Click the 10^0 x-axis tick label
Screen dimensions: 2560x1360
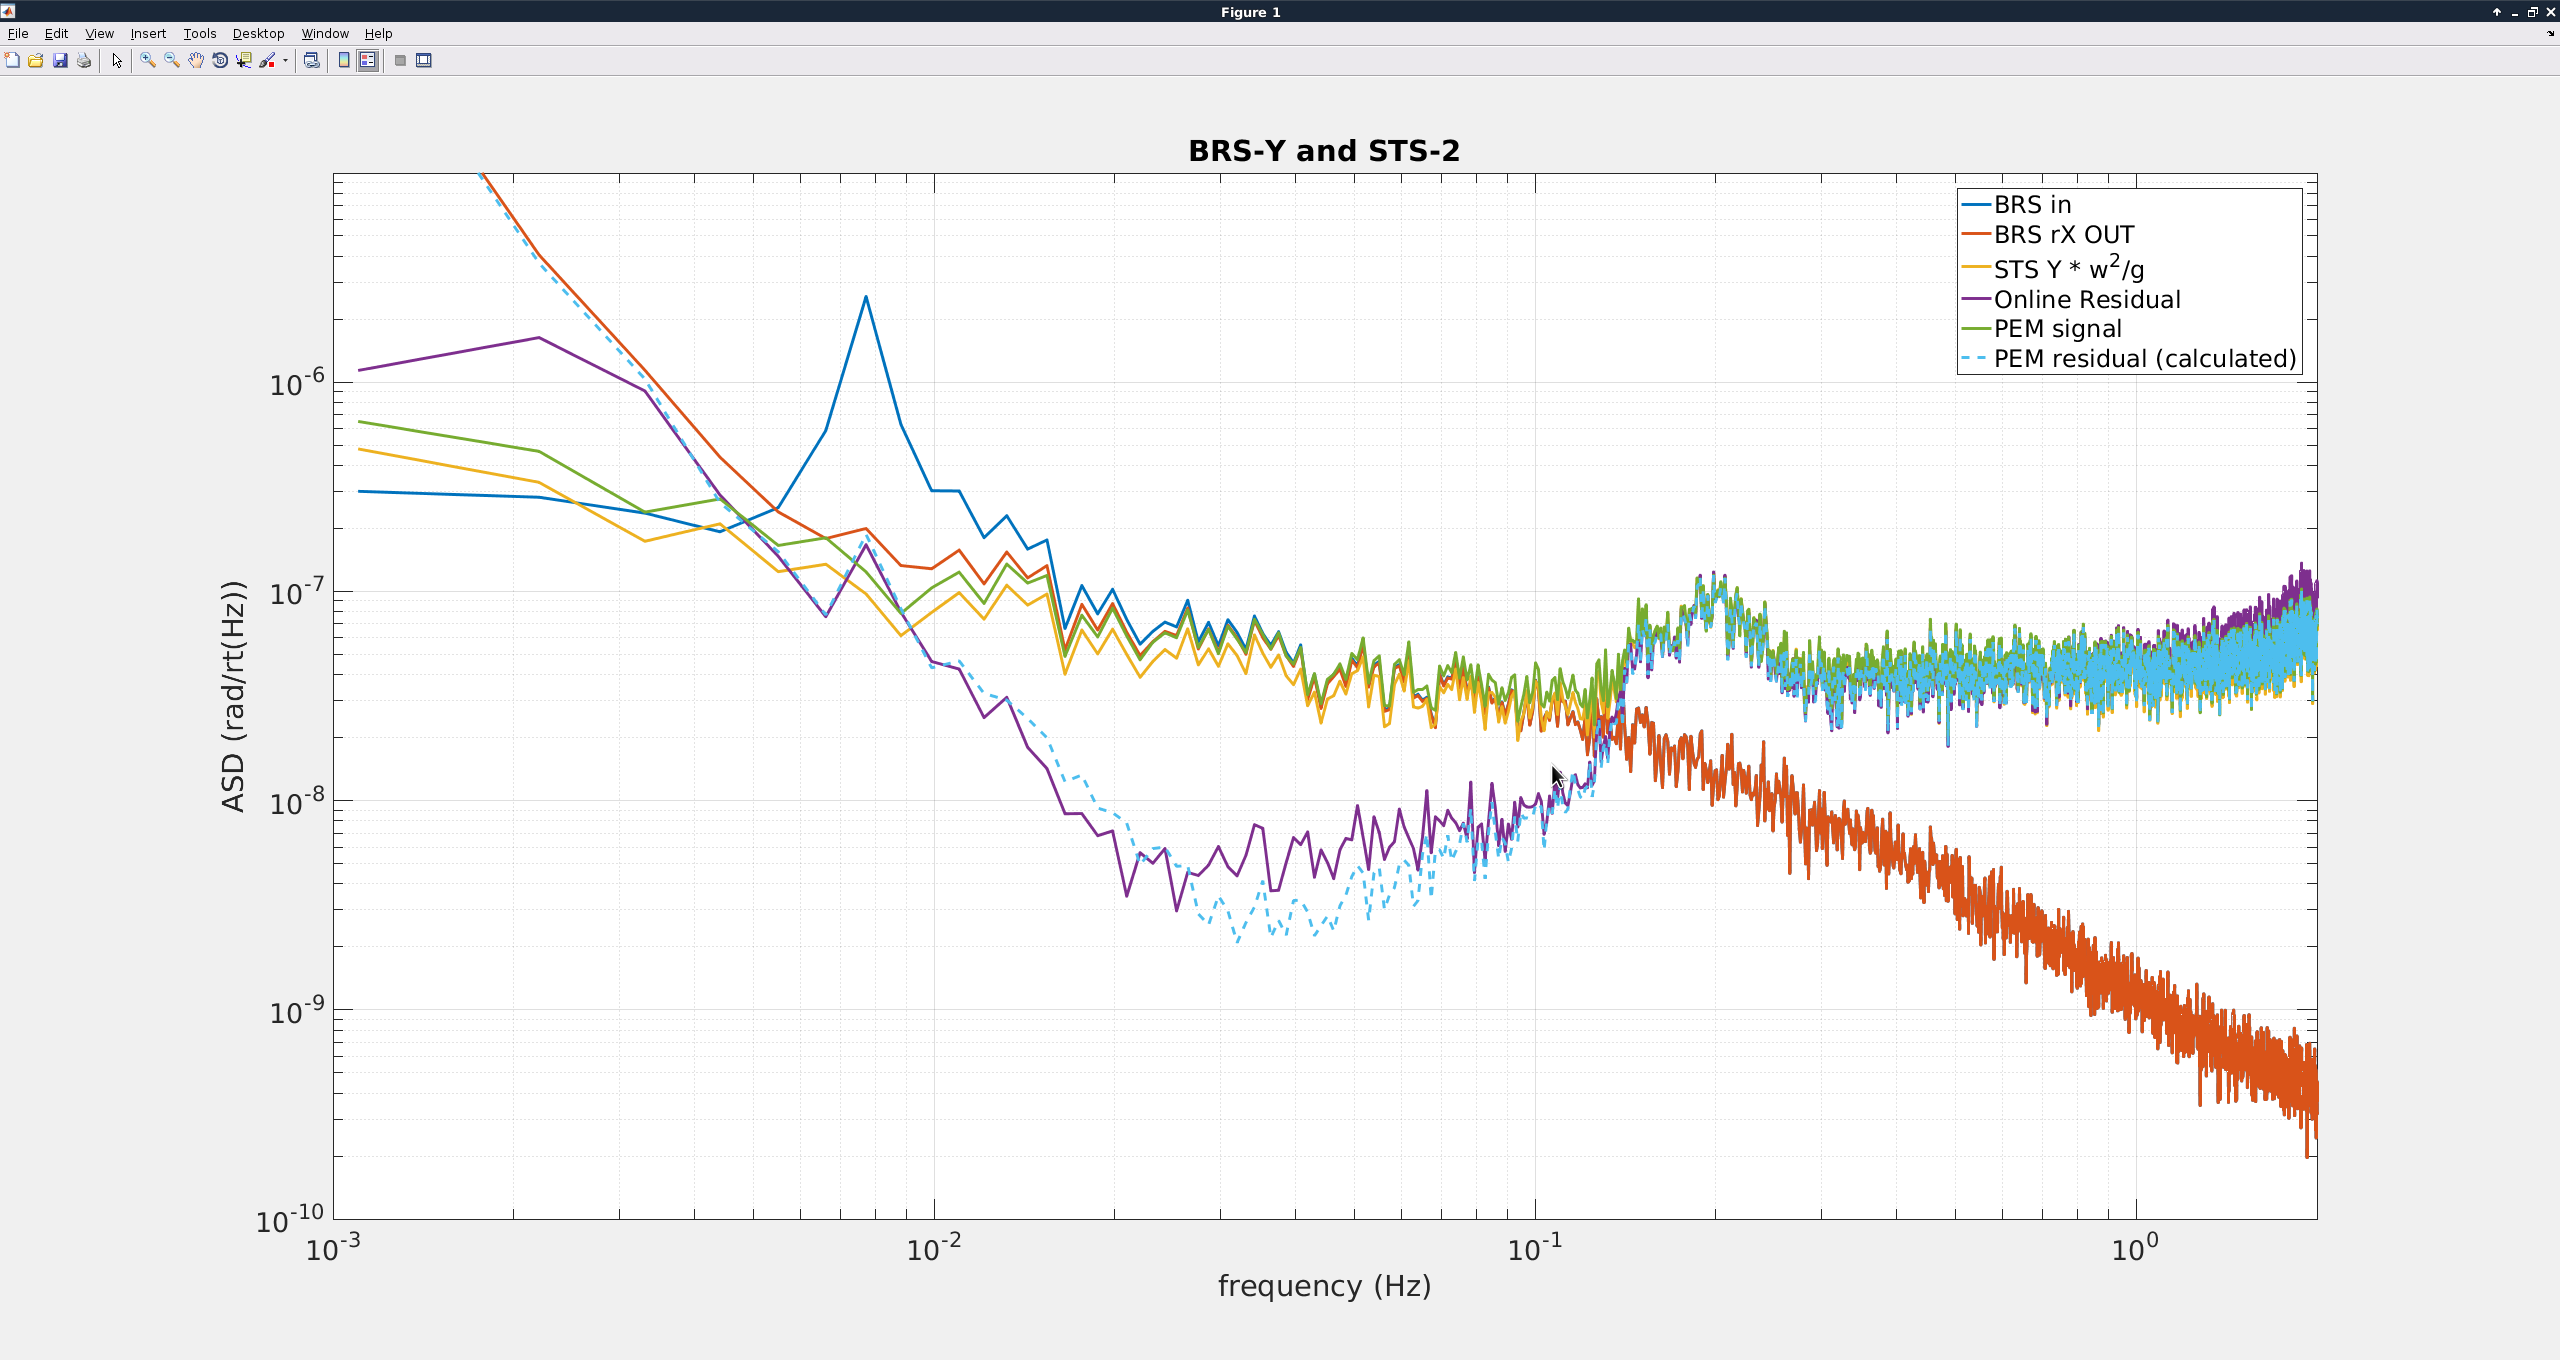(x=2135, y=1248)
